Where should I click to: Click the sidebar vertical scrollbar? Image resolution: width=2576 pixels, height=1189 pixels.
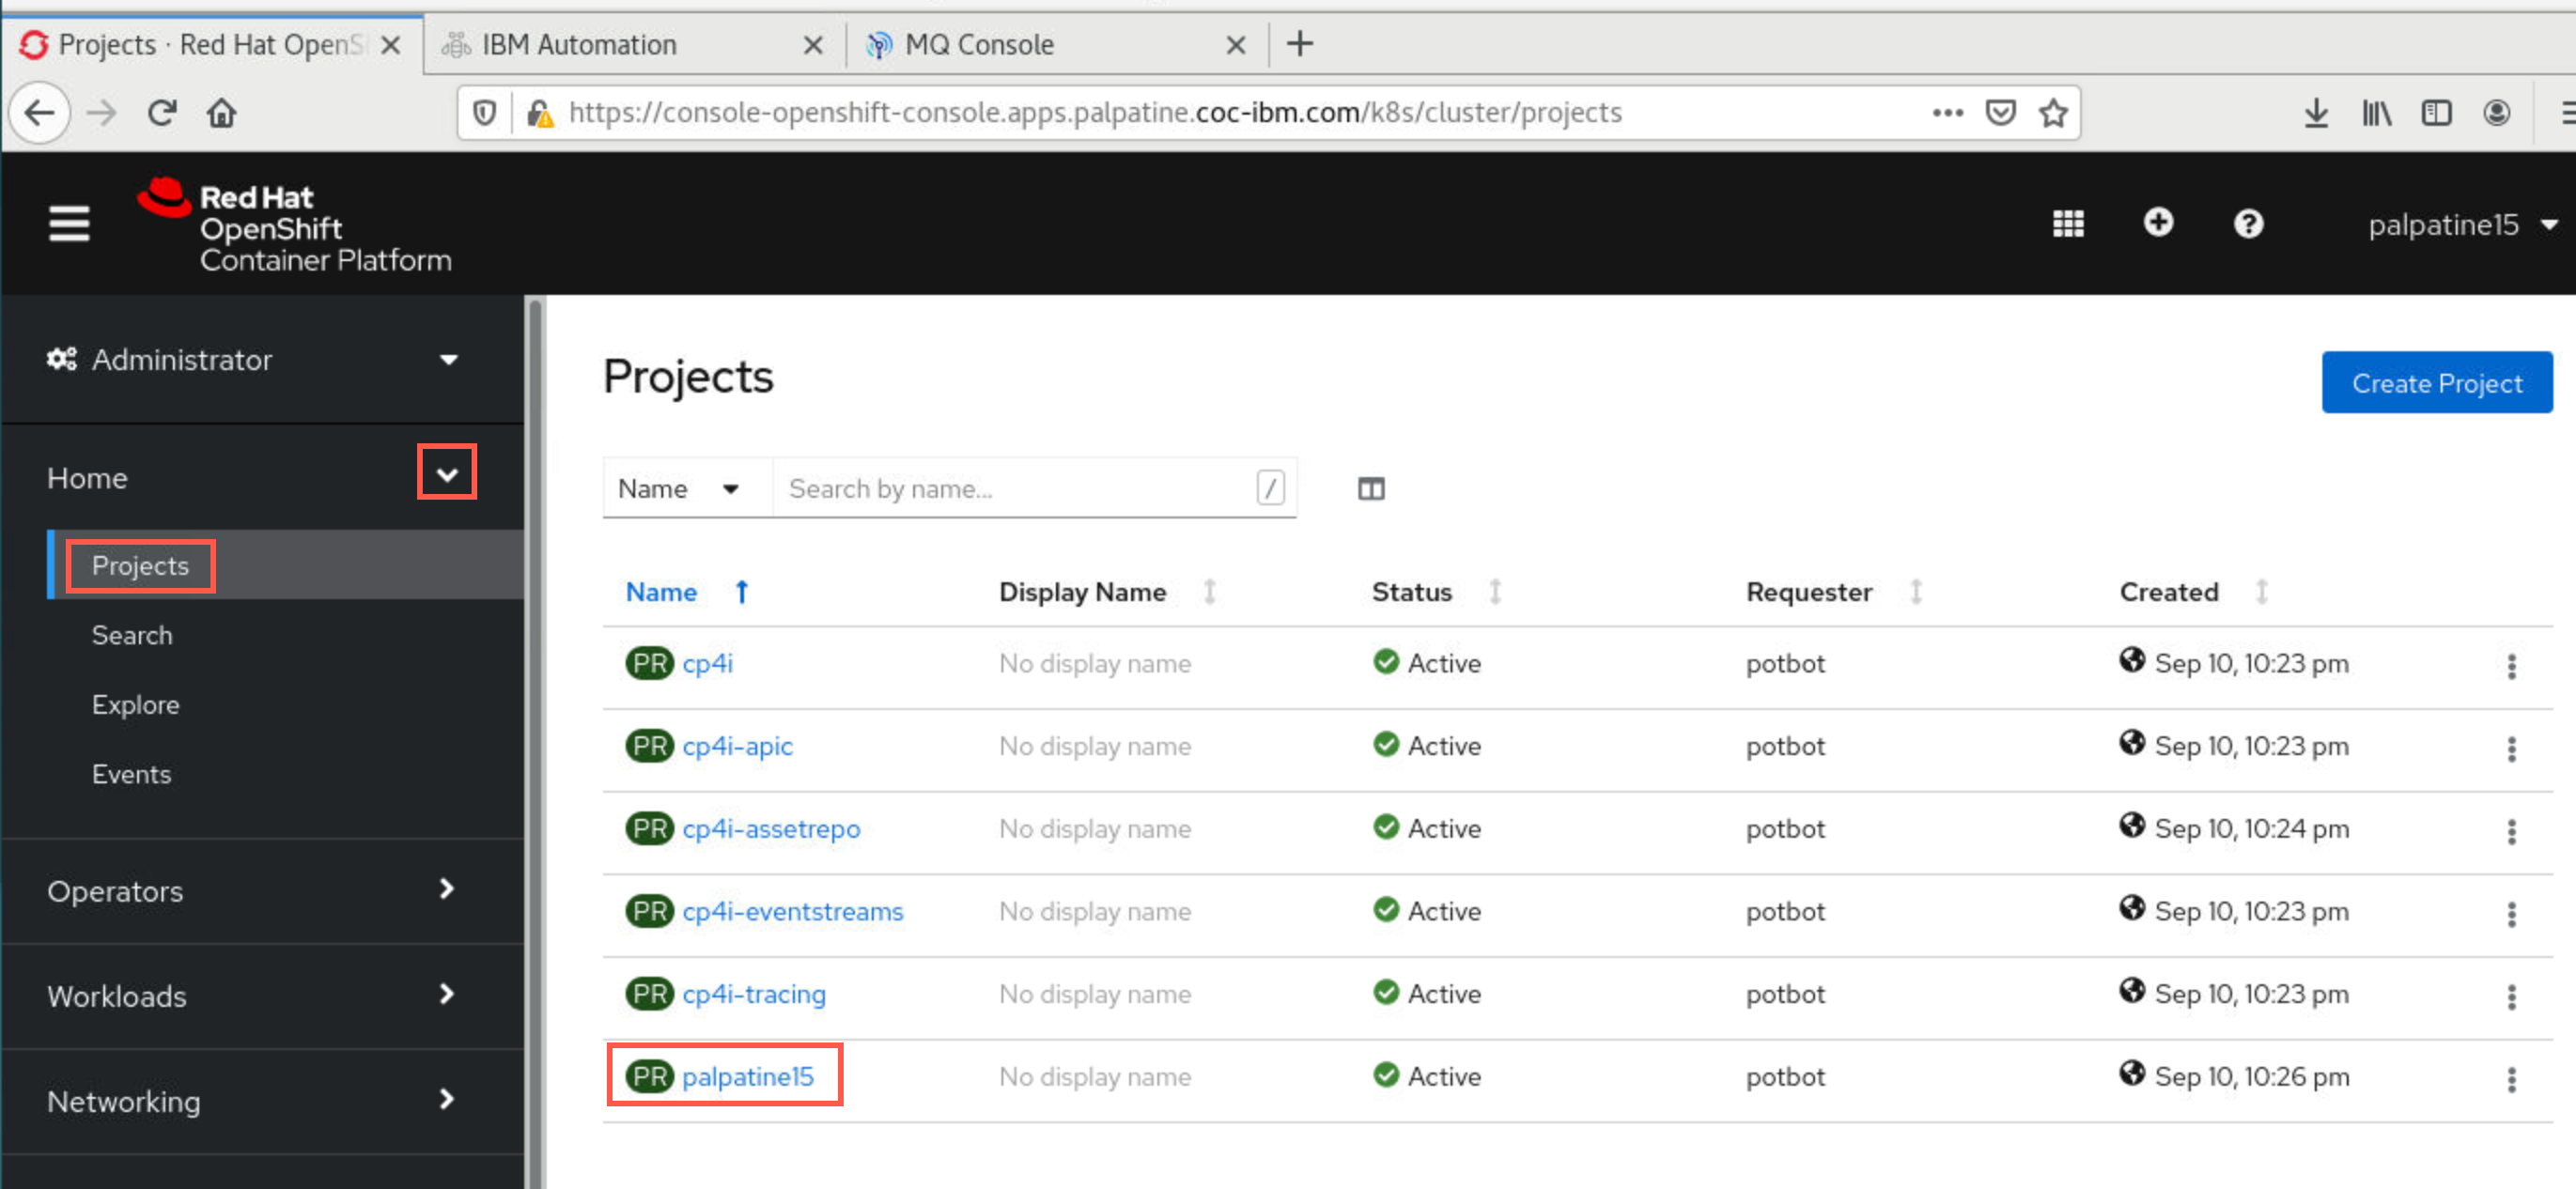[x=535, y=742]
